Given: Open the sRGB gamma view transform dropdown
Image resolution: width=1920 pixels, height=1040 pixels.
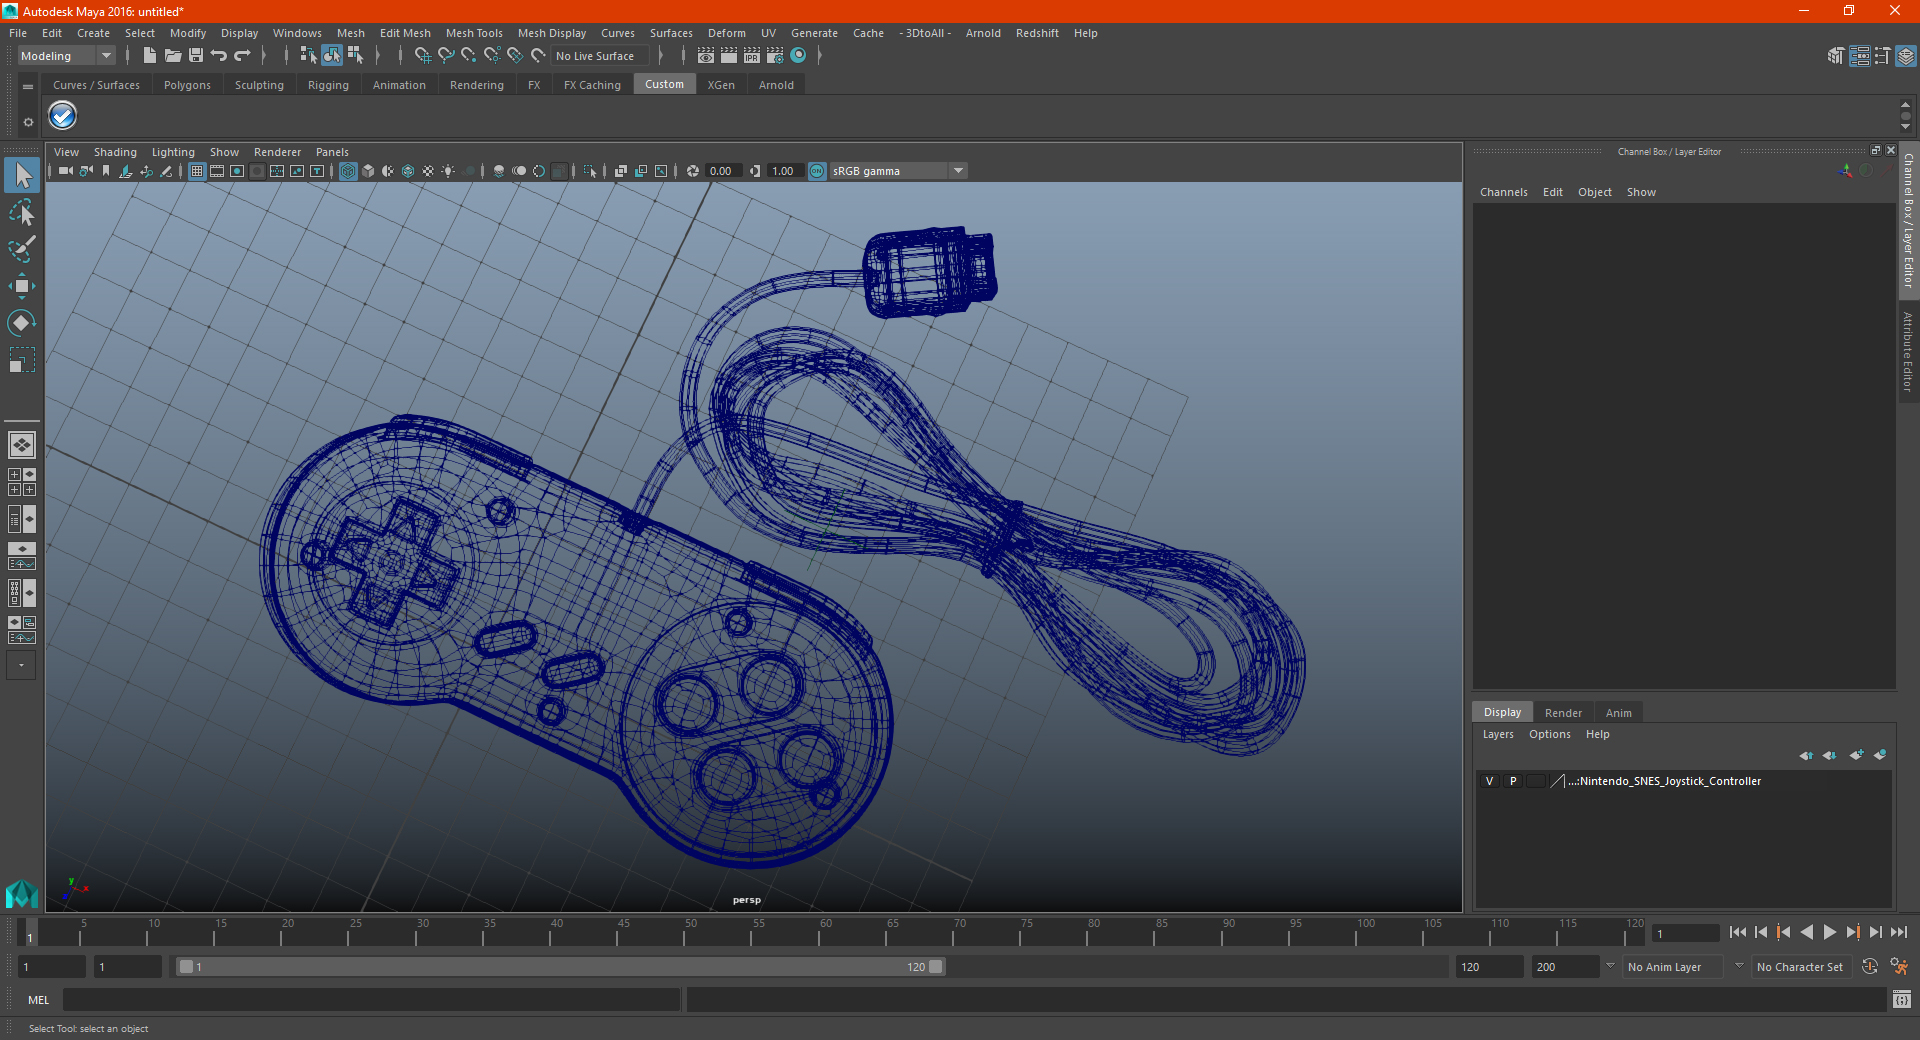Looking at the screenshot, I should click(958, 171).
